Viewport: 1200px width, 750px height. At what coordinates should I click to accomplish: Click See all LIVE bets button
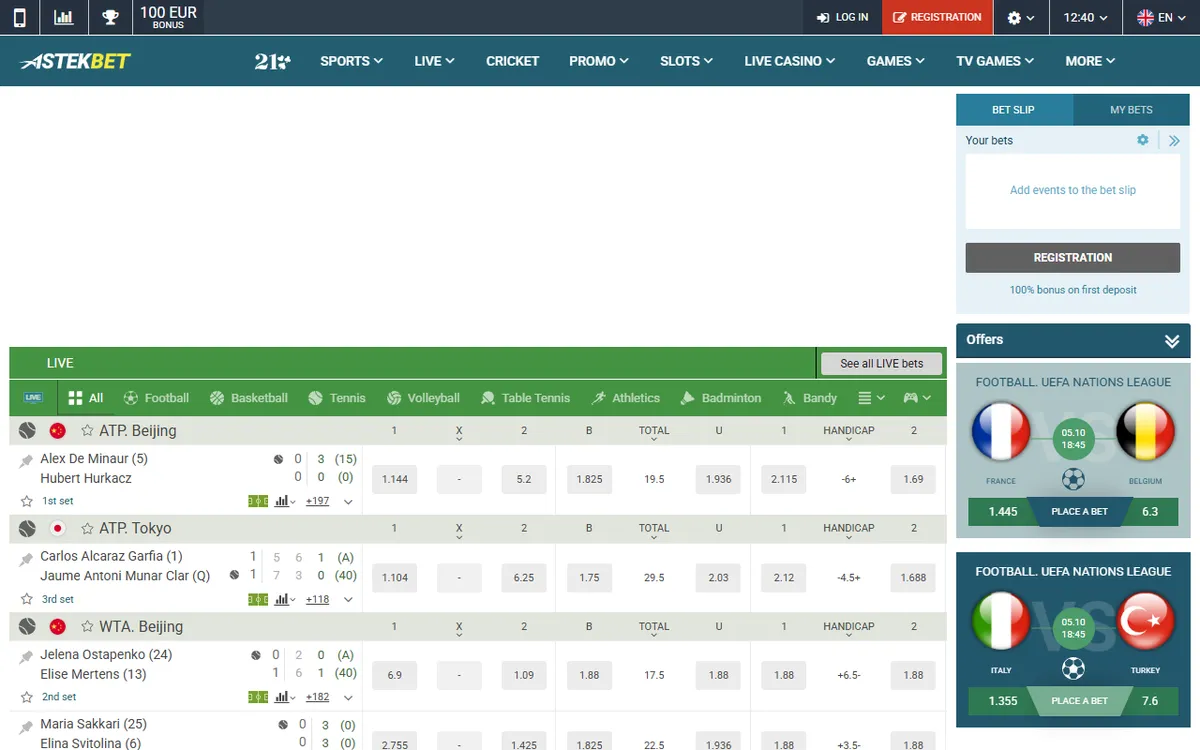click(881, 363)
